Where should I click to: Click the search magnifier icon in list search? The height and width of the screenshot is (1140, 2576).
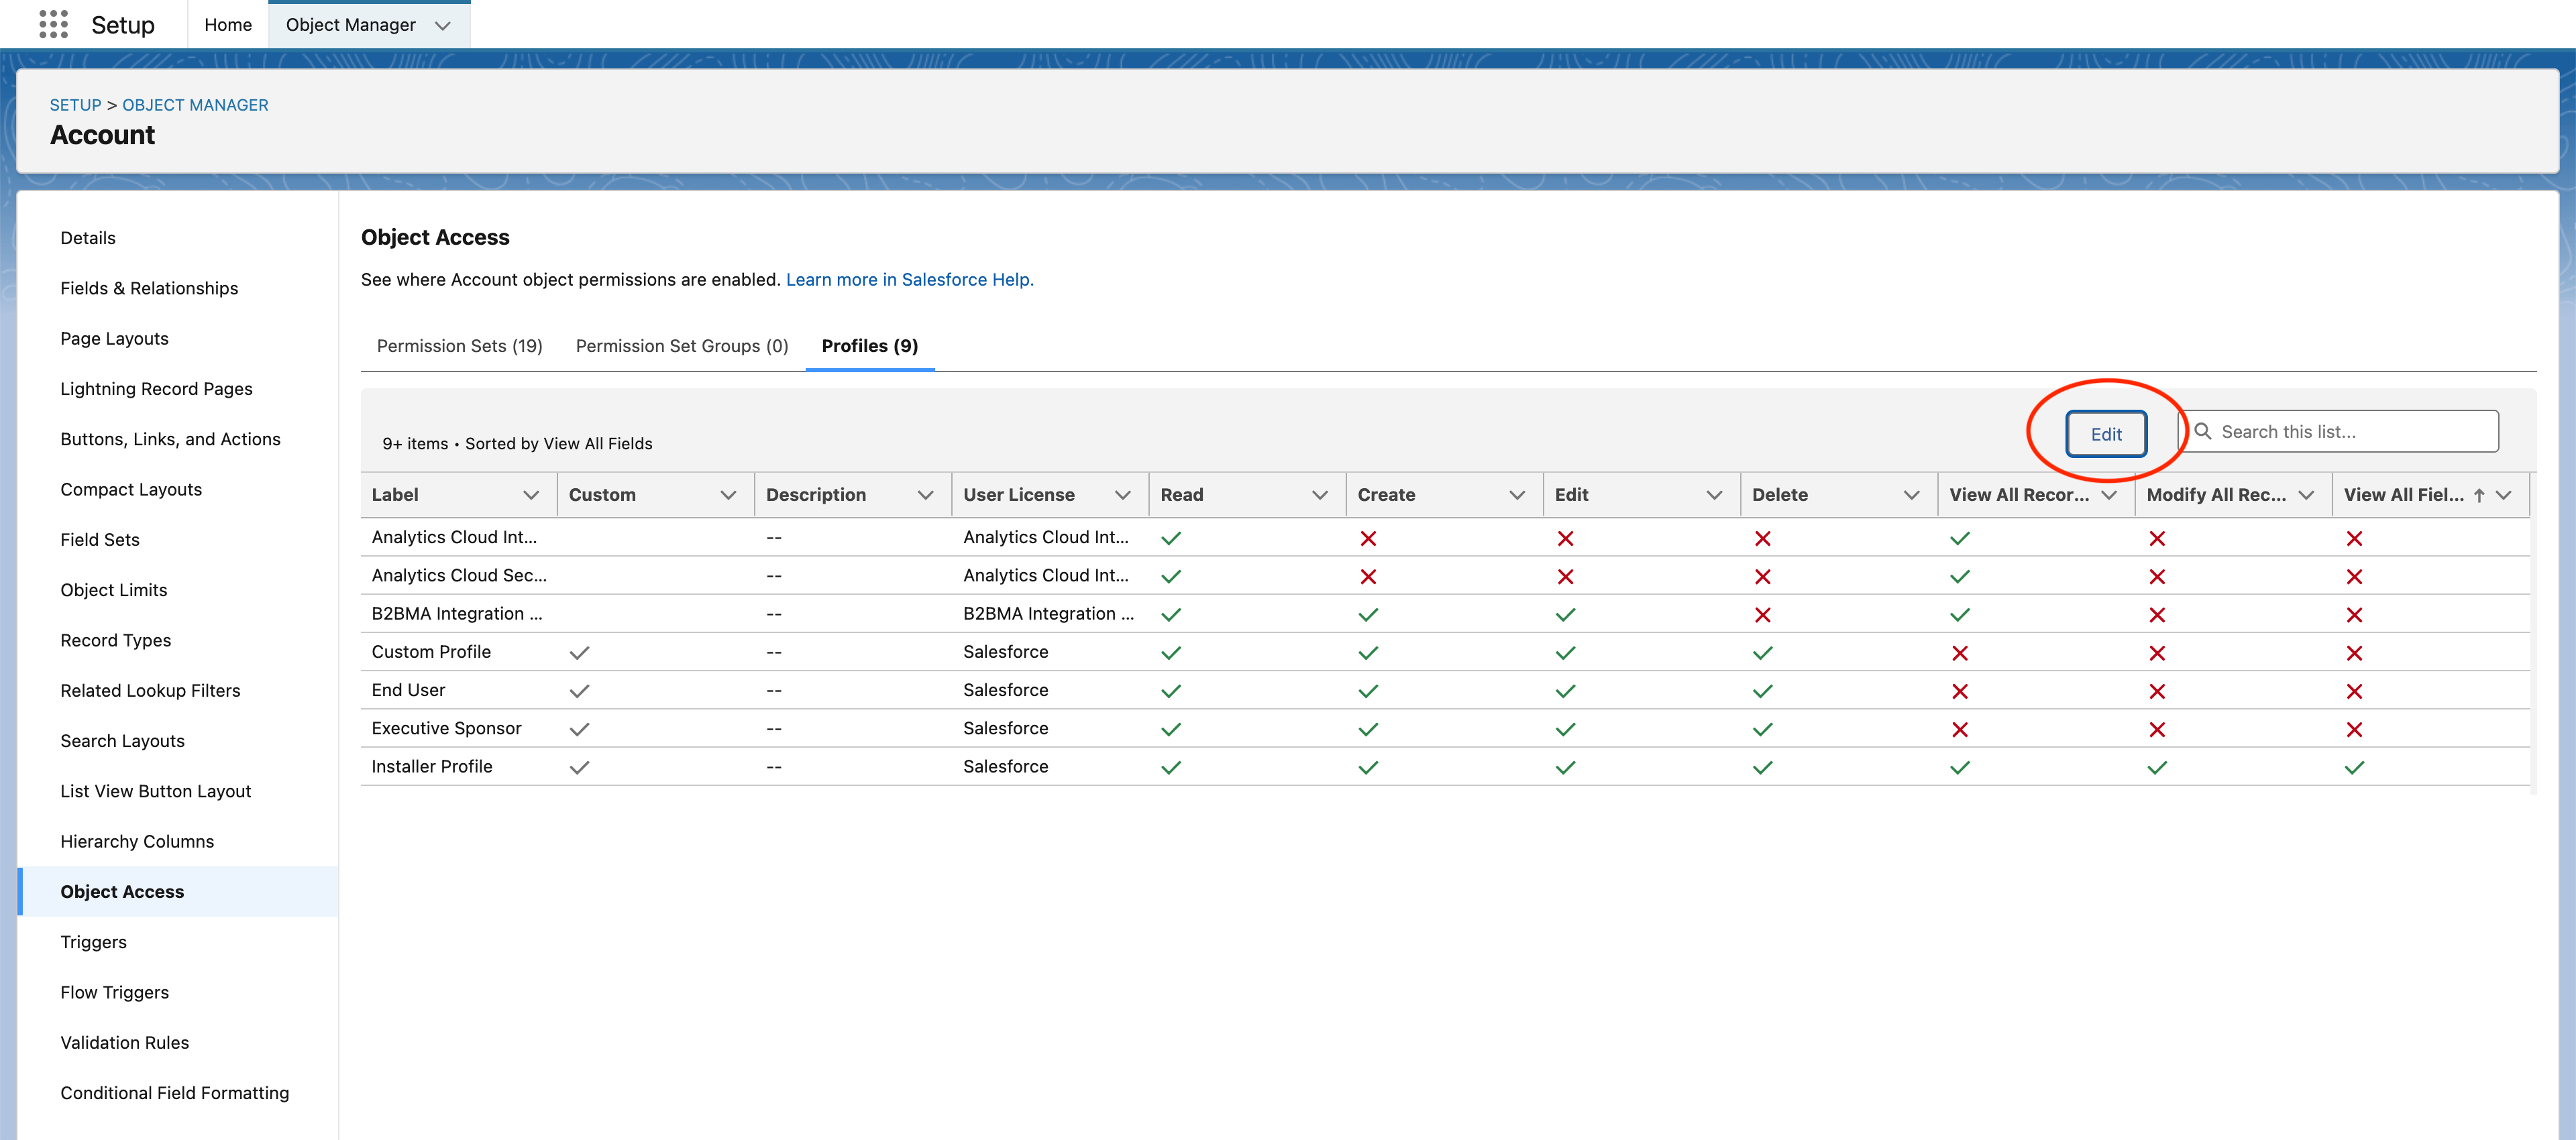tap(2202, 431)
